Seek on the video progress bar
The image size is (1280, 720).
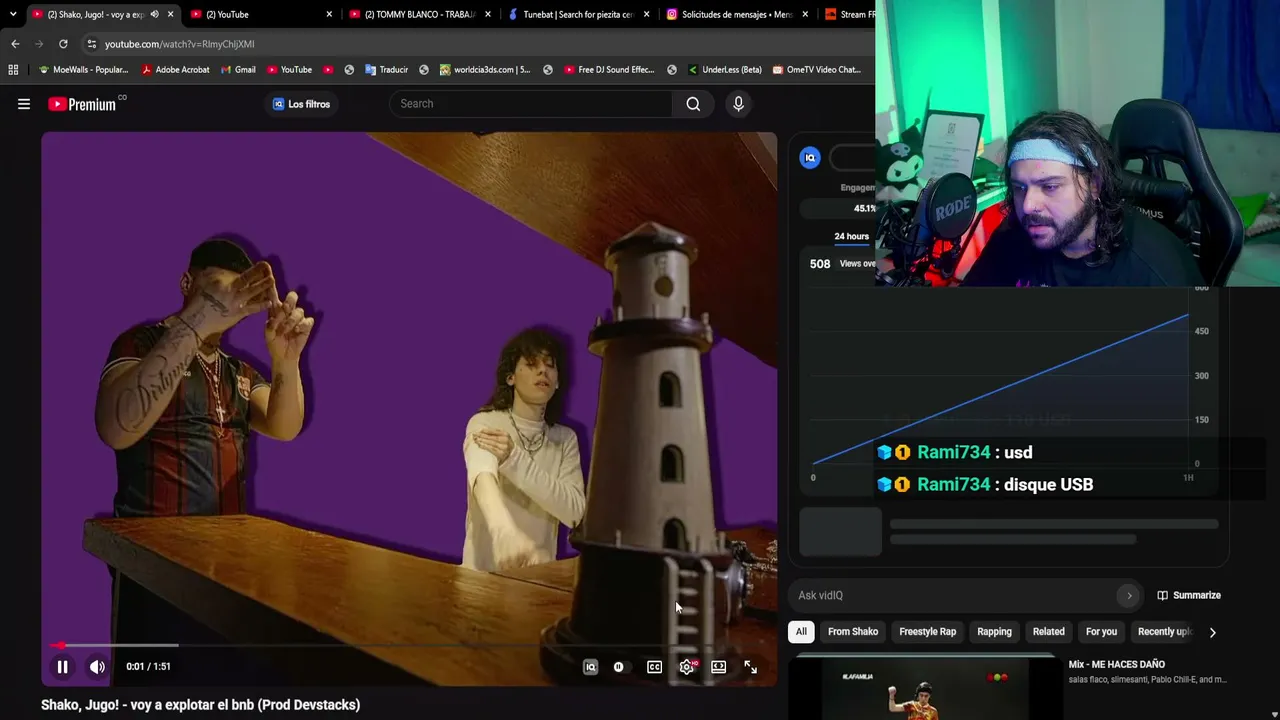click(x=409, y=646)
